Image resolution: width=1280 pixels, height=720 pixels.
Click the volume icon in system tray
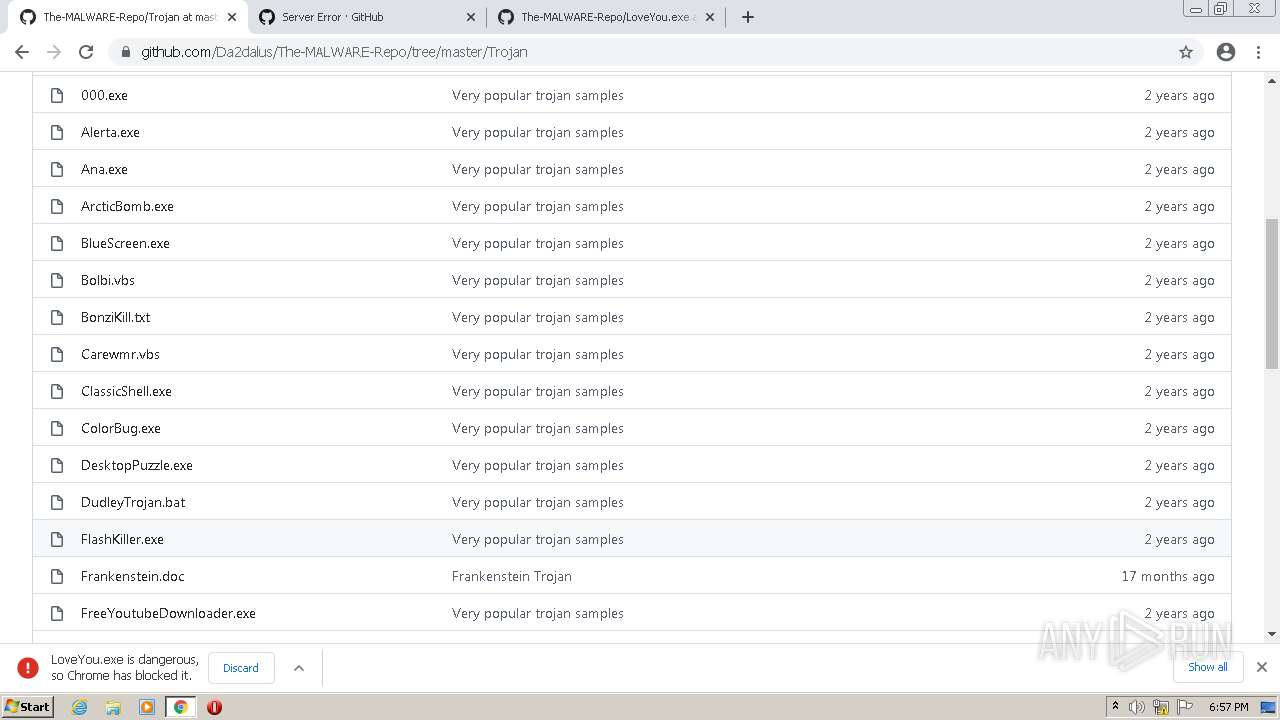click(x=1137, y=707)
